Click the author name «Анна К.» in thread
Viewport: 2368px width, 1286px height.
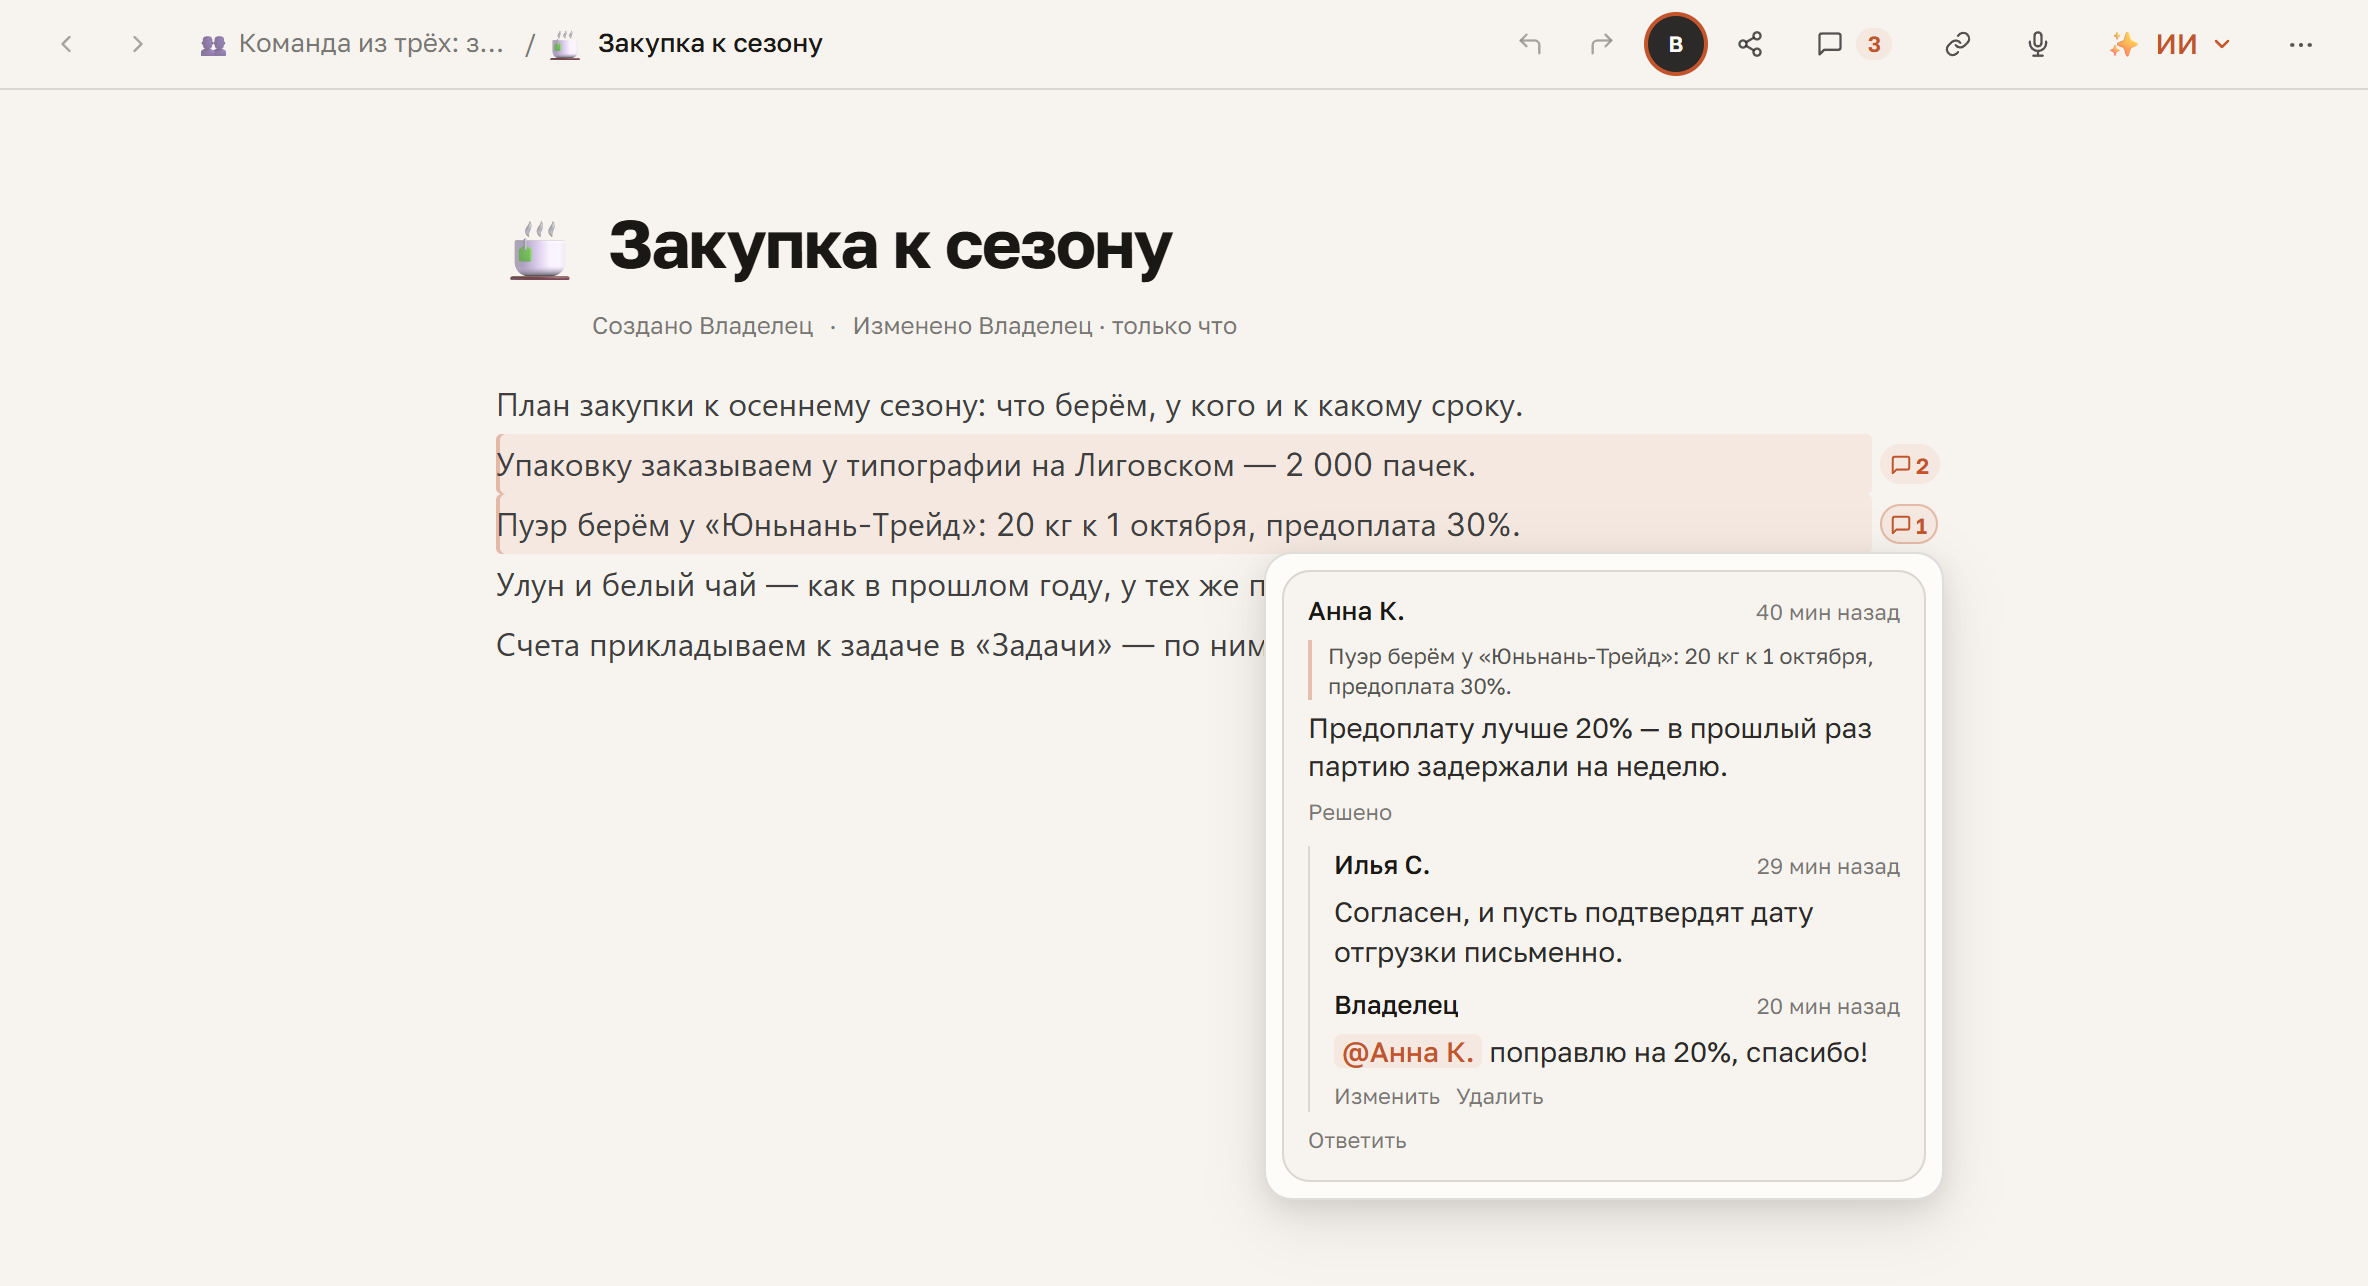(1356, 611)
